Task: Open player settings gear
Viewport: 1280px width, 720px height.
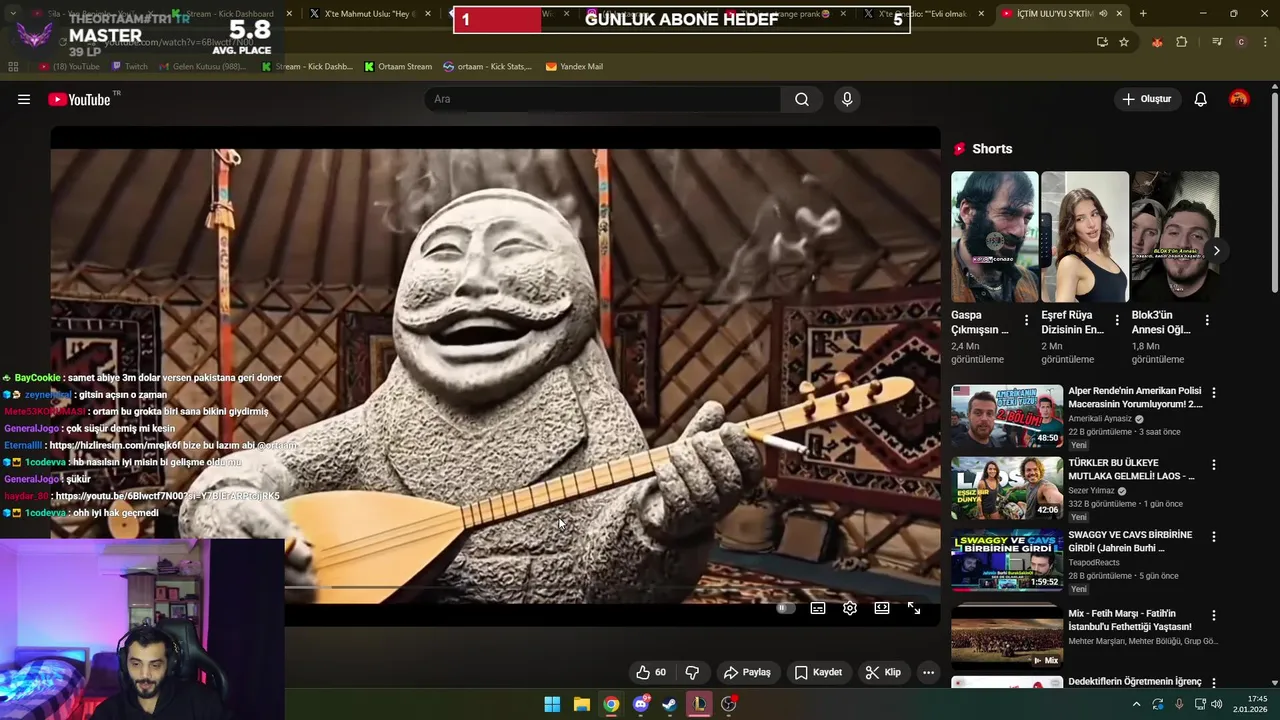Action: 850,608
